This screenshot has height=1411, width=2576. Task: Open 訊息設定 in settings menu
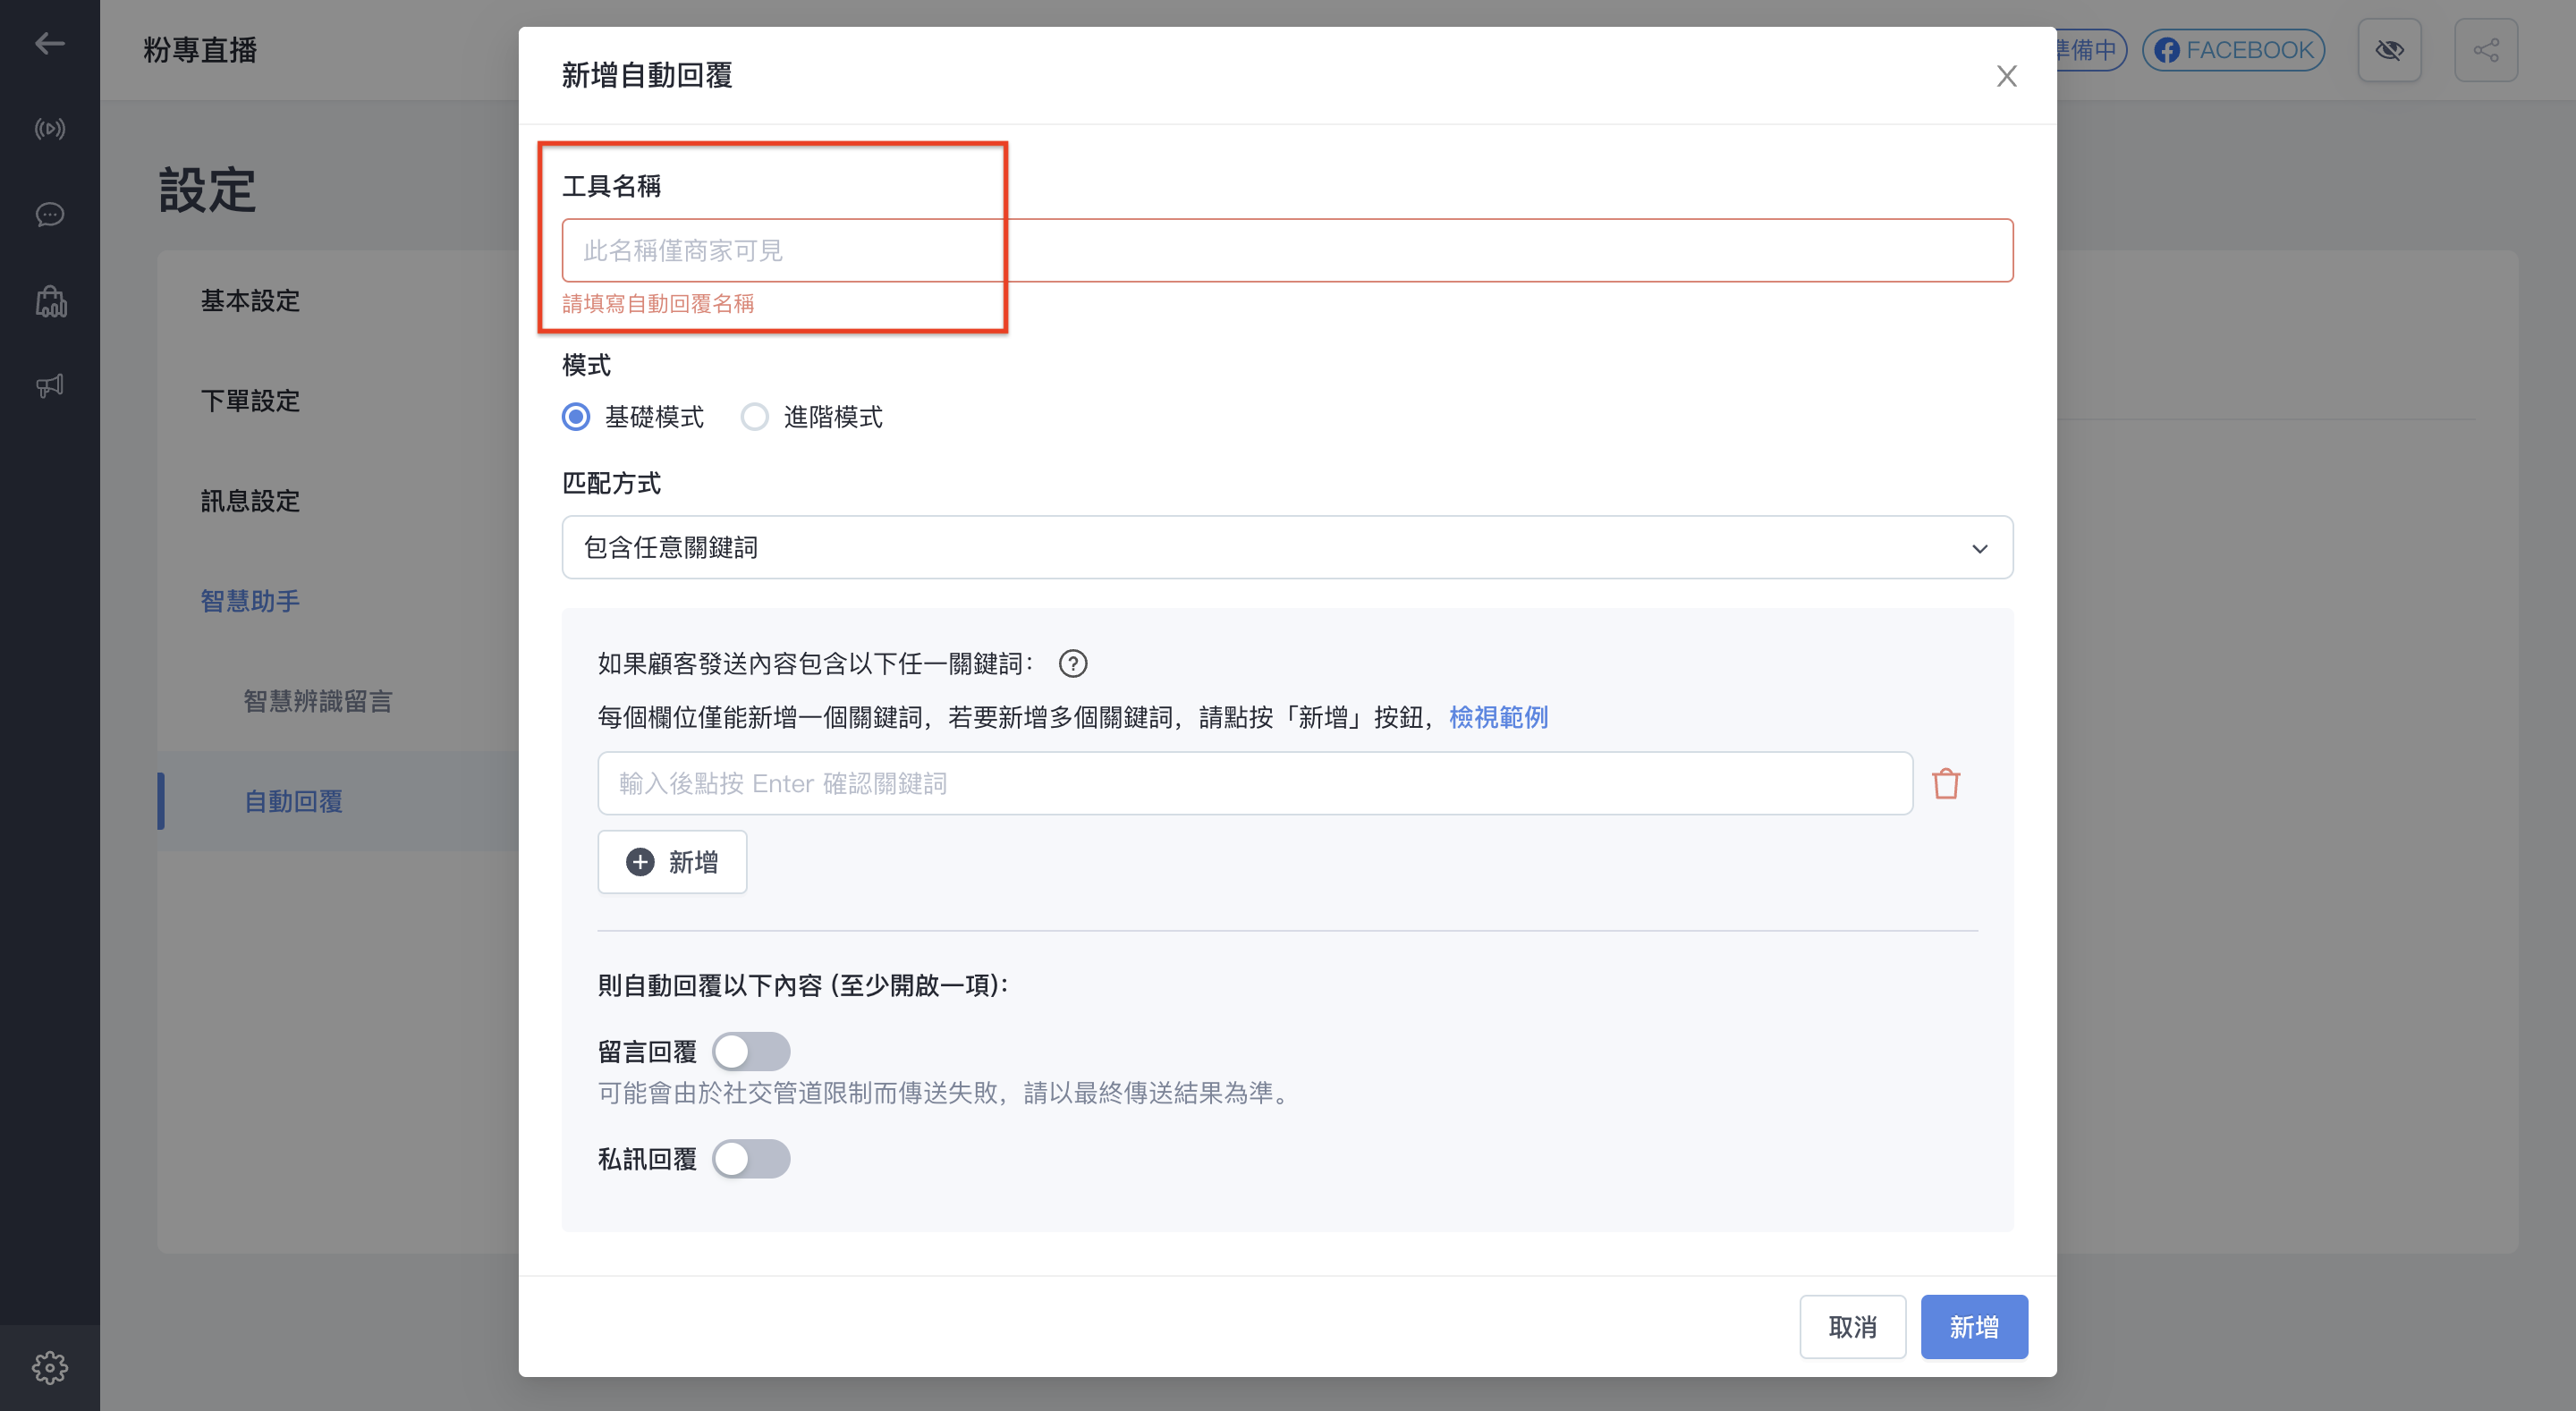pos(250,501)
